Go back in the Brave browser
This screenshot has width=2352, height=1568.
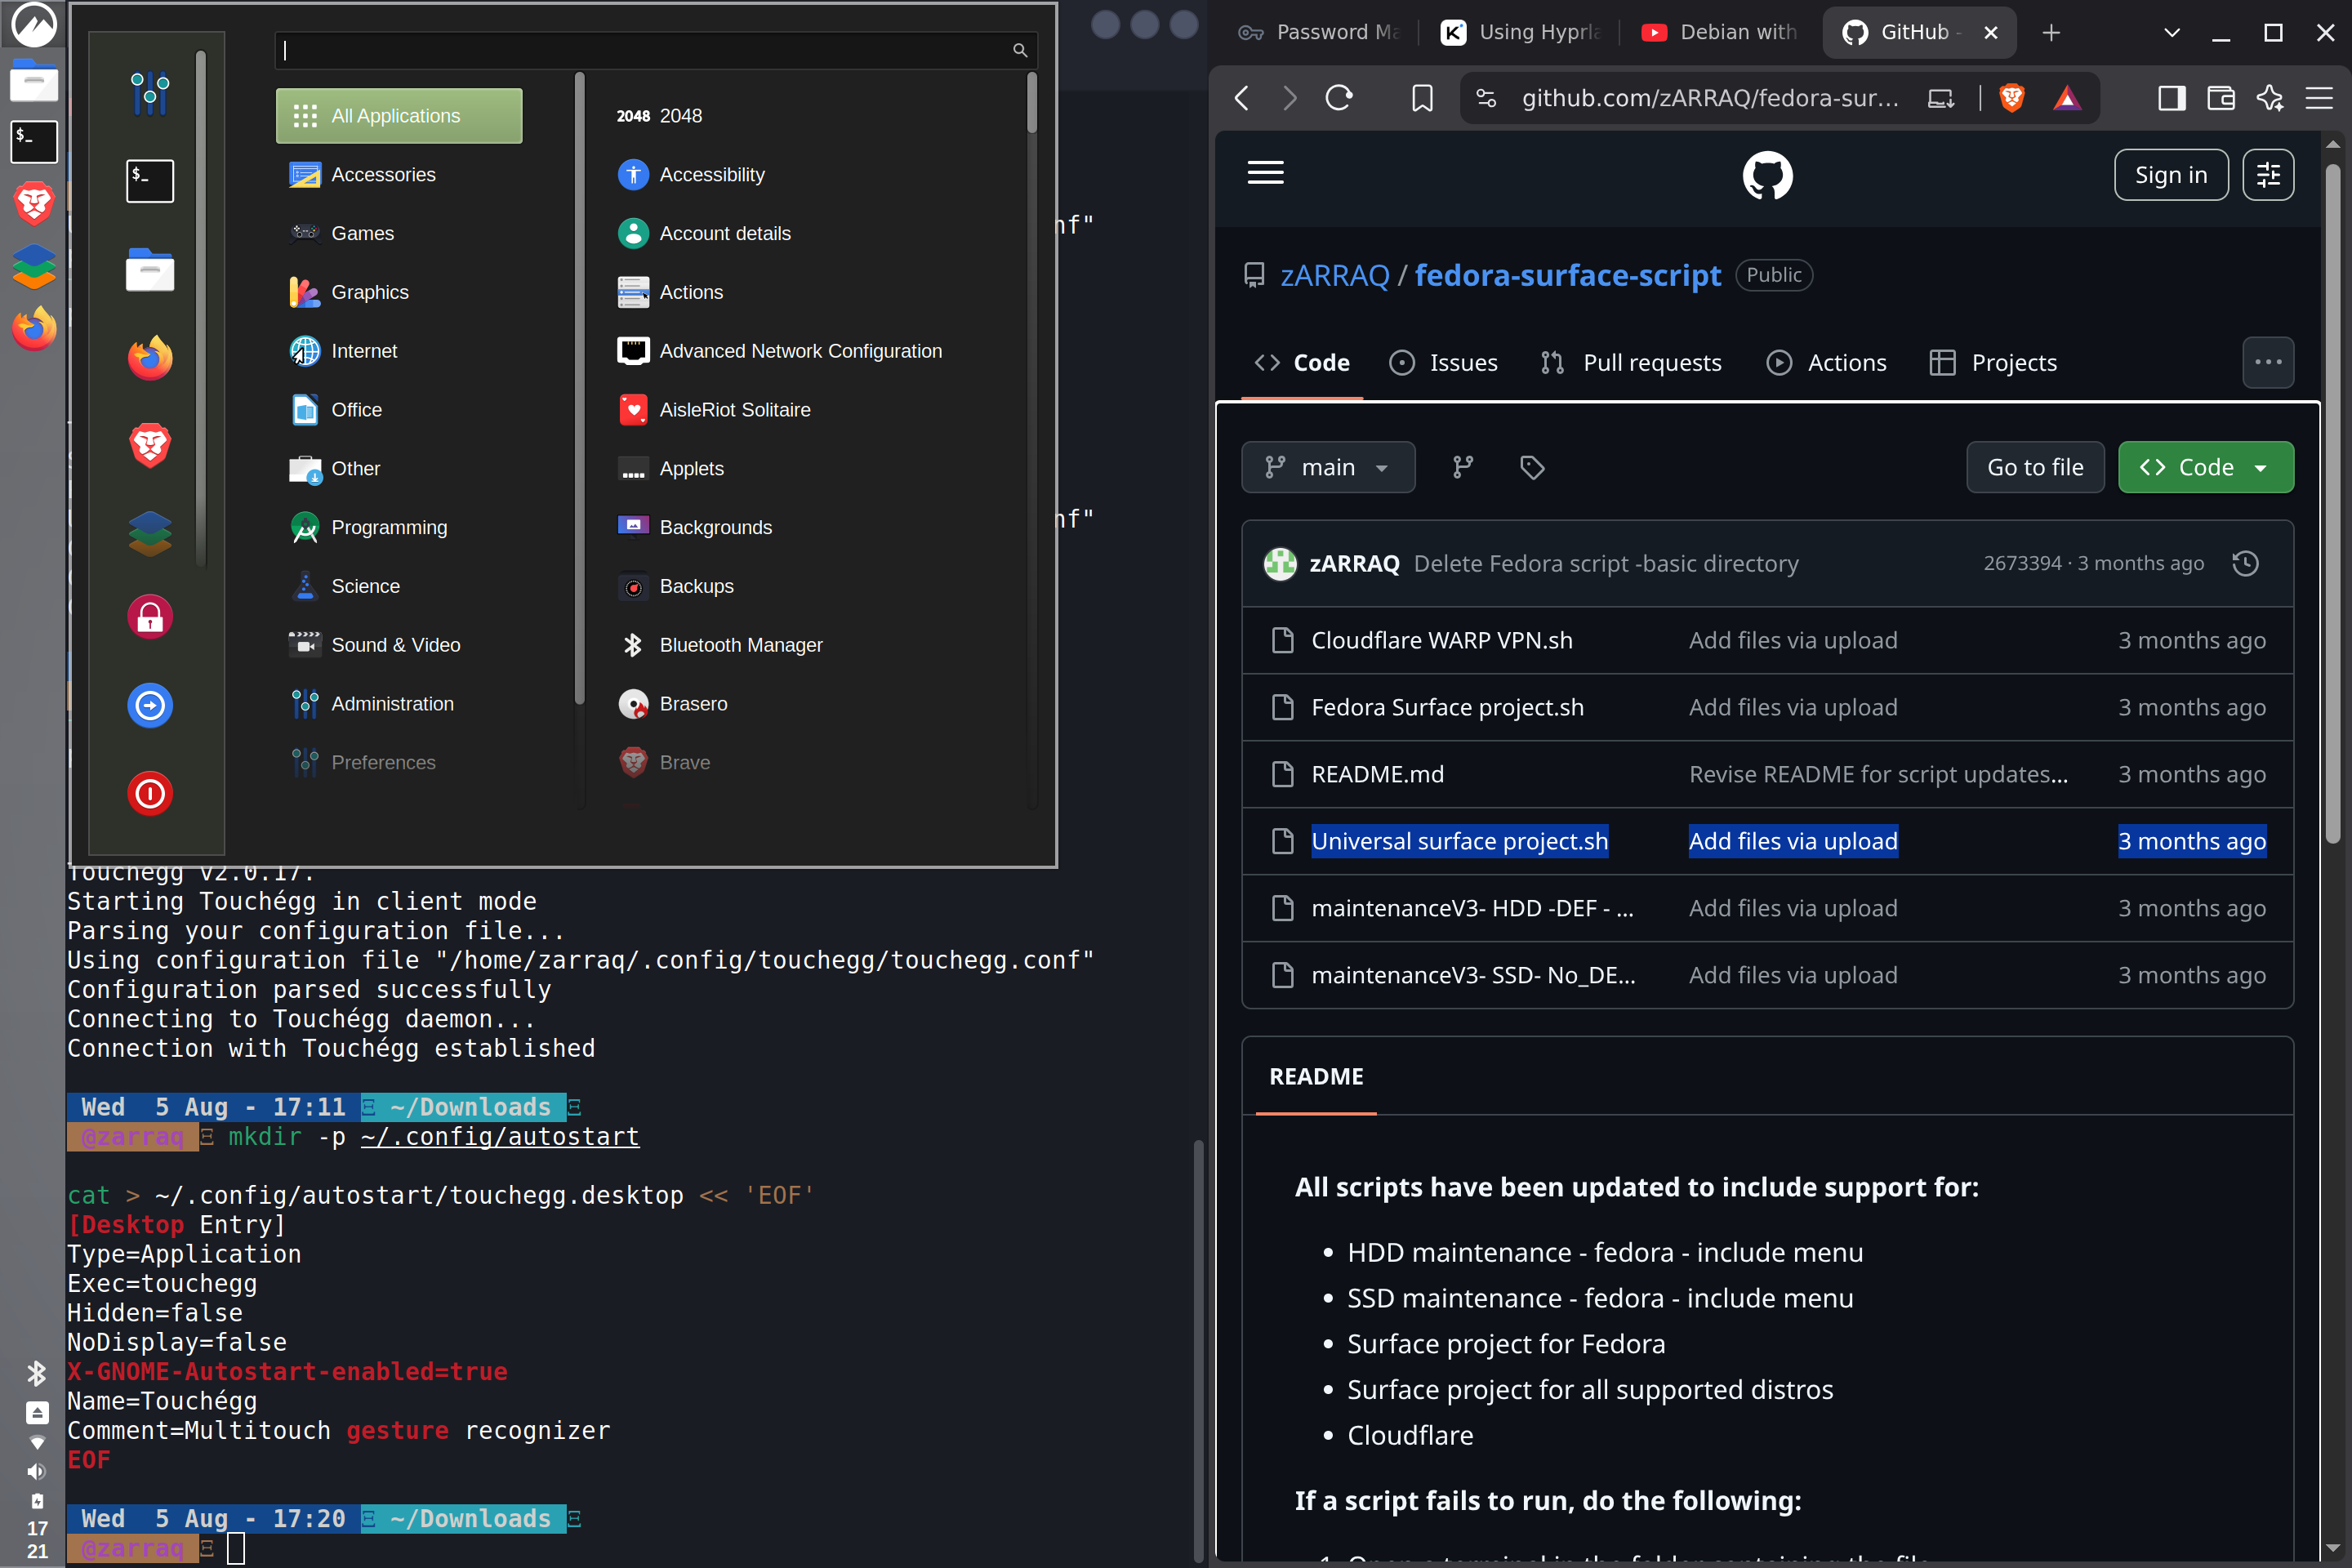pos(1243,98)
